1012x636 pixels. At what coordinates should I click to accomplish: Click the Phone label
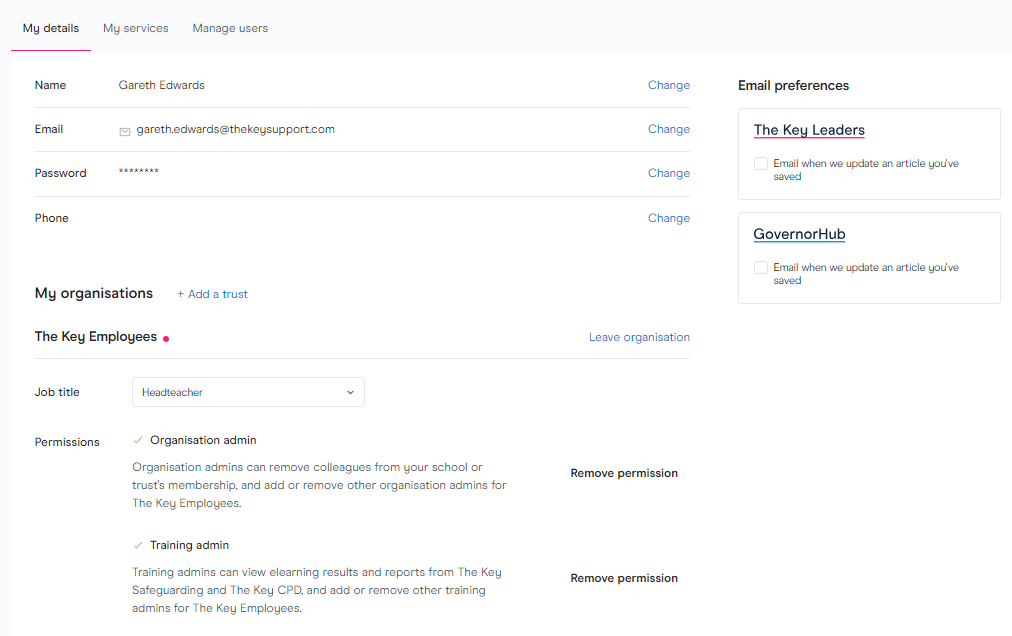(52, 218)
